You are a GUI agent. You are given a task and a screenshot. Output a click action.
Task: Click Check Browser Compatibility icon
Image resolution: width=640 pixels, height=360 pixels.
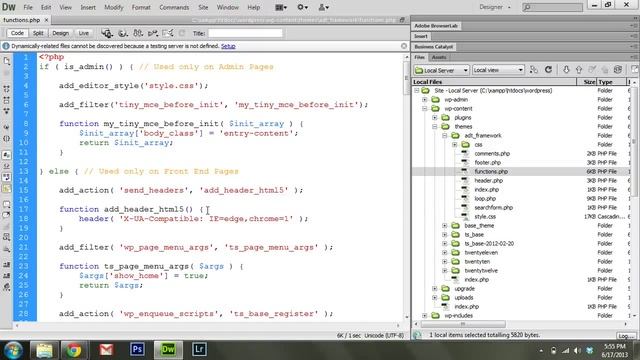[x=167, y=33]
